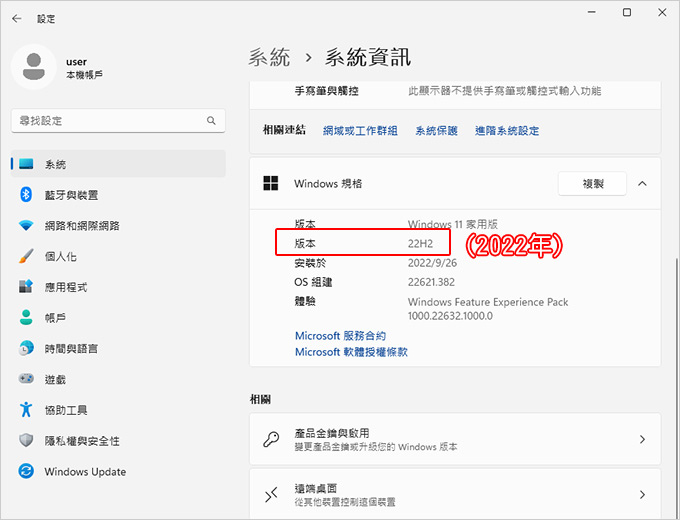The width and height of the screenshot is (680, 520).
Task: Open the Windows Update sync icon
Action: (26, 471)
